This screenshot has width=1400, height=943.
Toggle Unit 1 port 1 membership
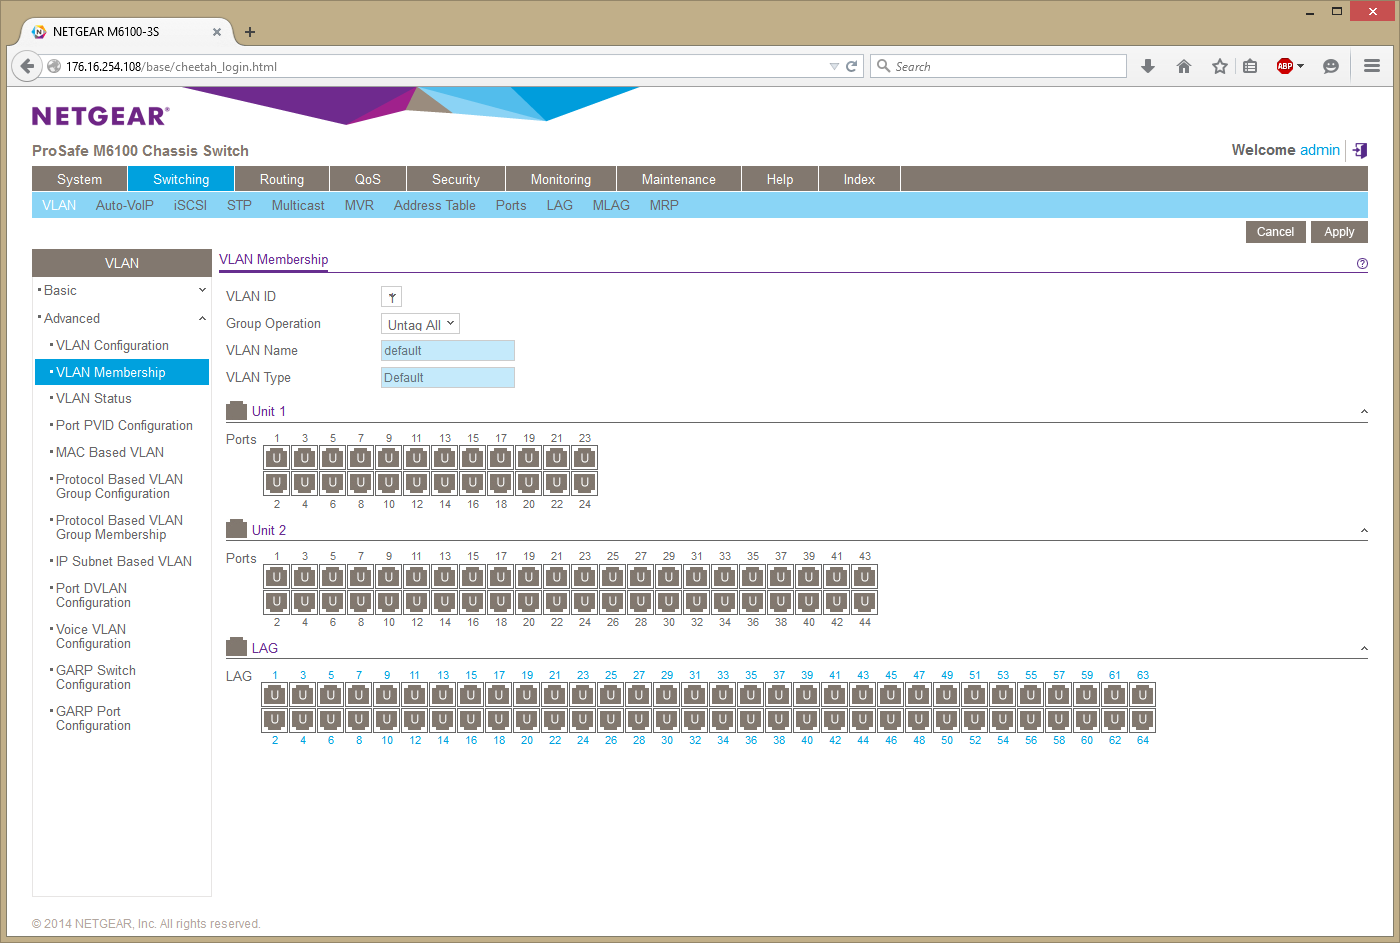(x=277, y=458)
